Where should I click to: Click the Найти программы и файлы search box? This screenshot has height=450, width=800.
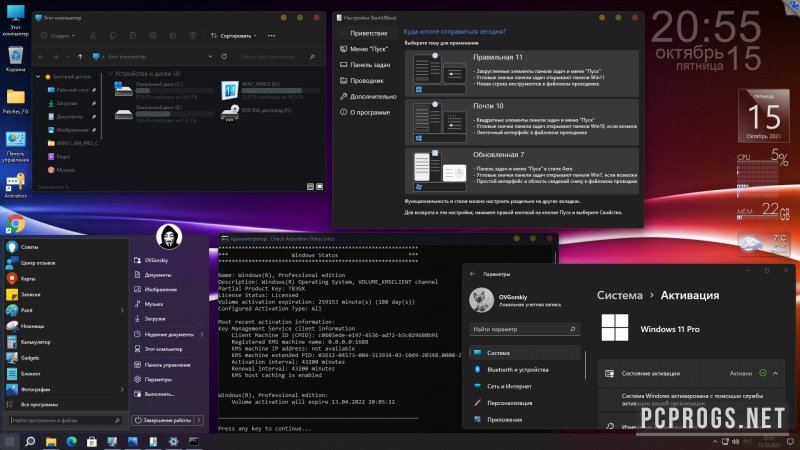pyautogui.click(x=65, y=420)
